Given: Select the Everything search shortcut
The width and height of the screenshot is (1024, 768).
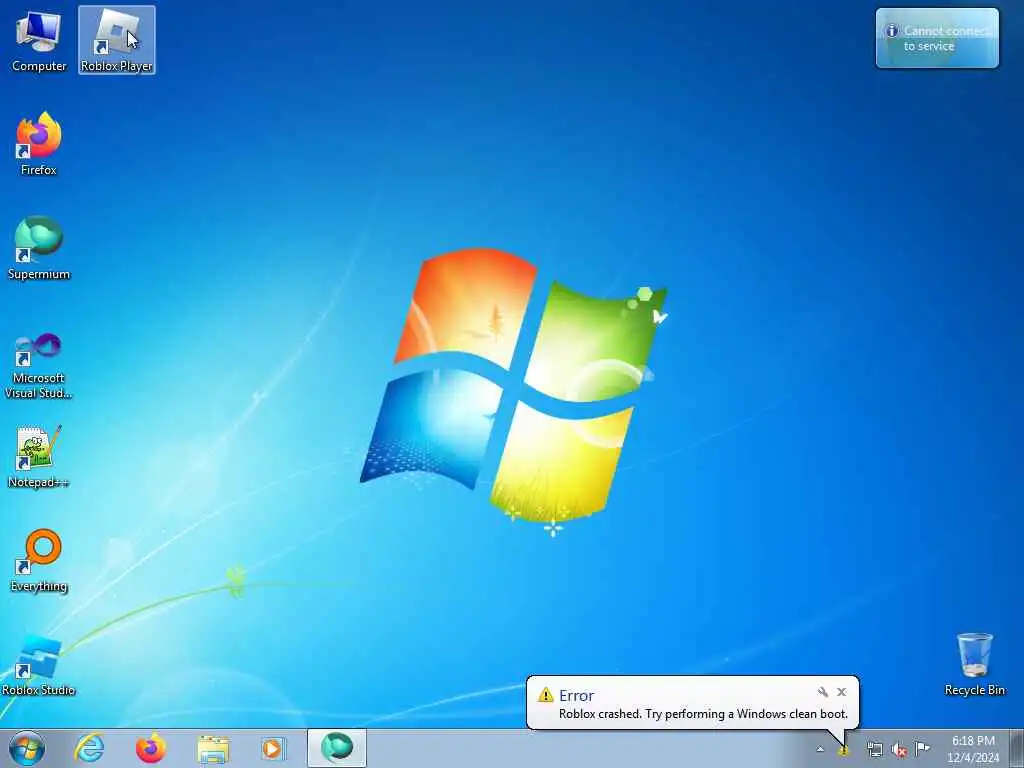Looking at the screenshot, I should (x=39, y=560).
